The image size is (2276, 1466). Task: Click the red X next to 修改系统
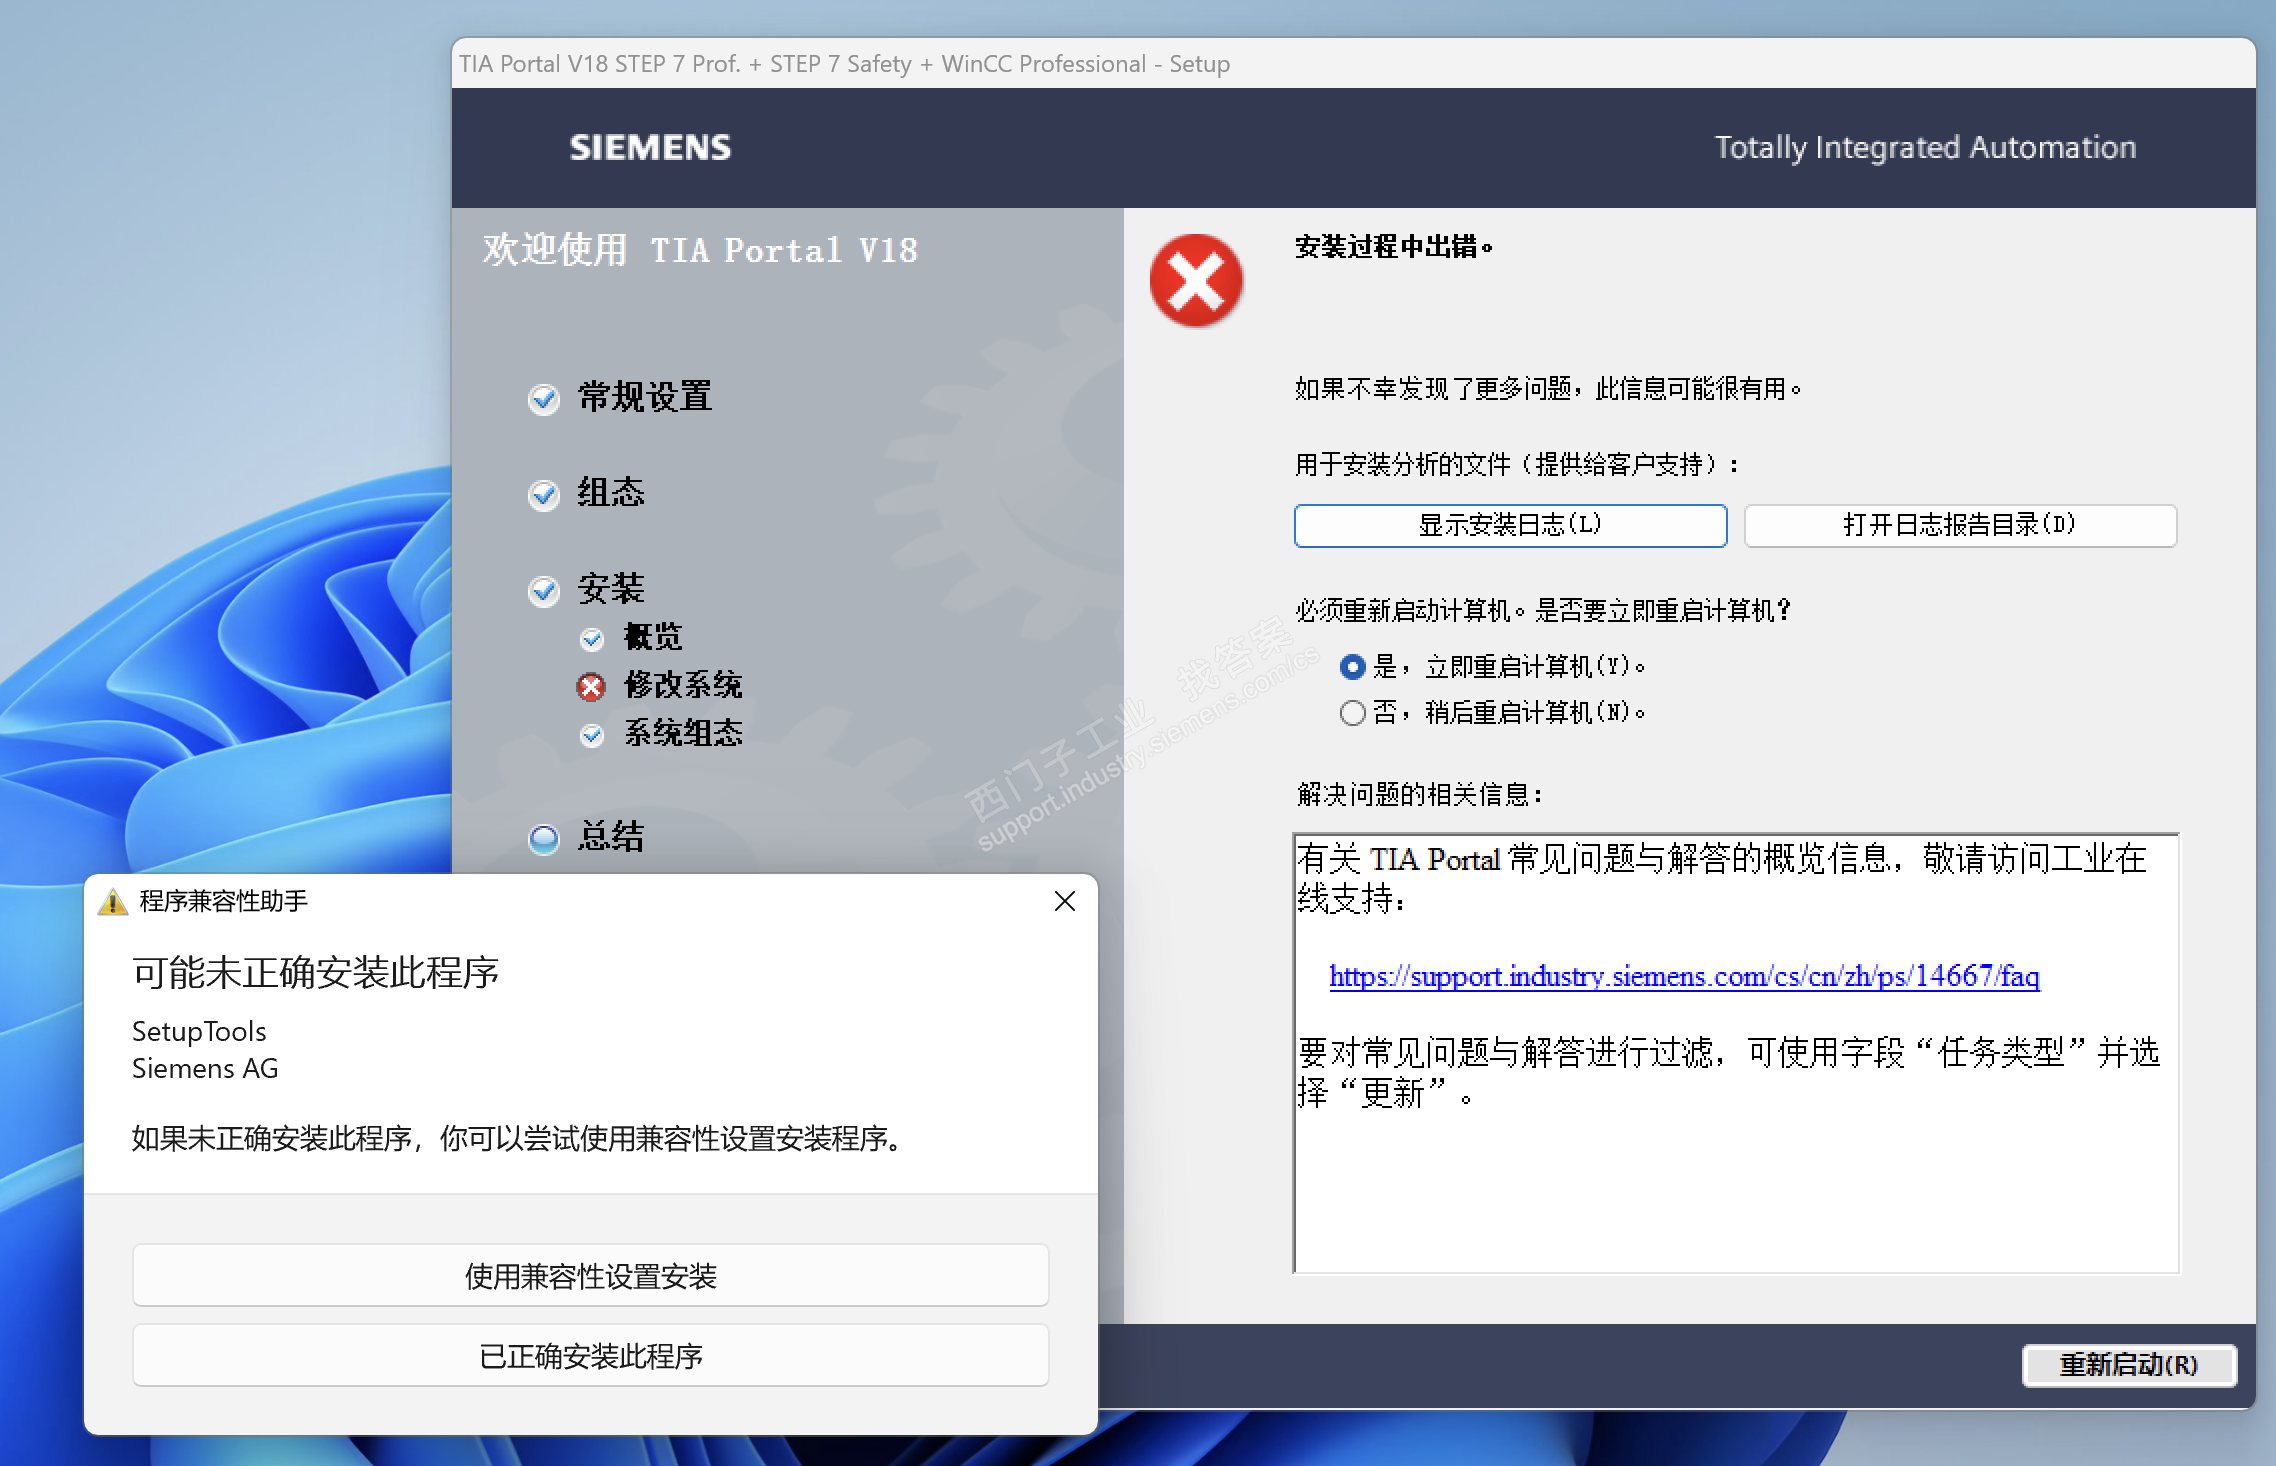click(x=591, y=687)
